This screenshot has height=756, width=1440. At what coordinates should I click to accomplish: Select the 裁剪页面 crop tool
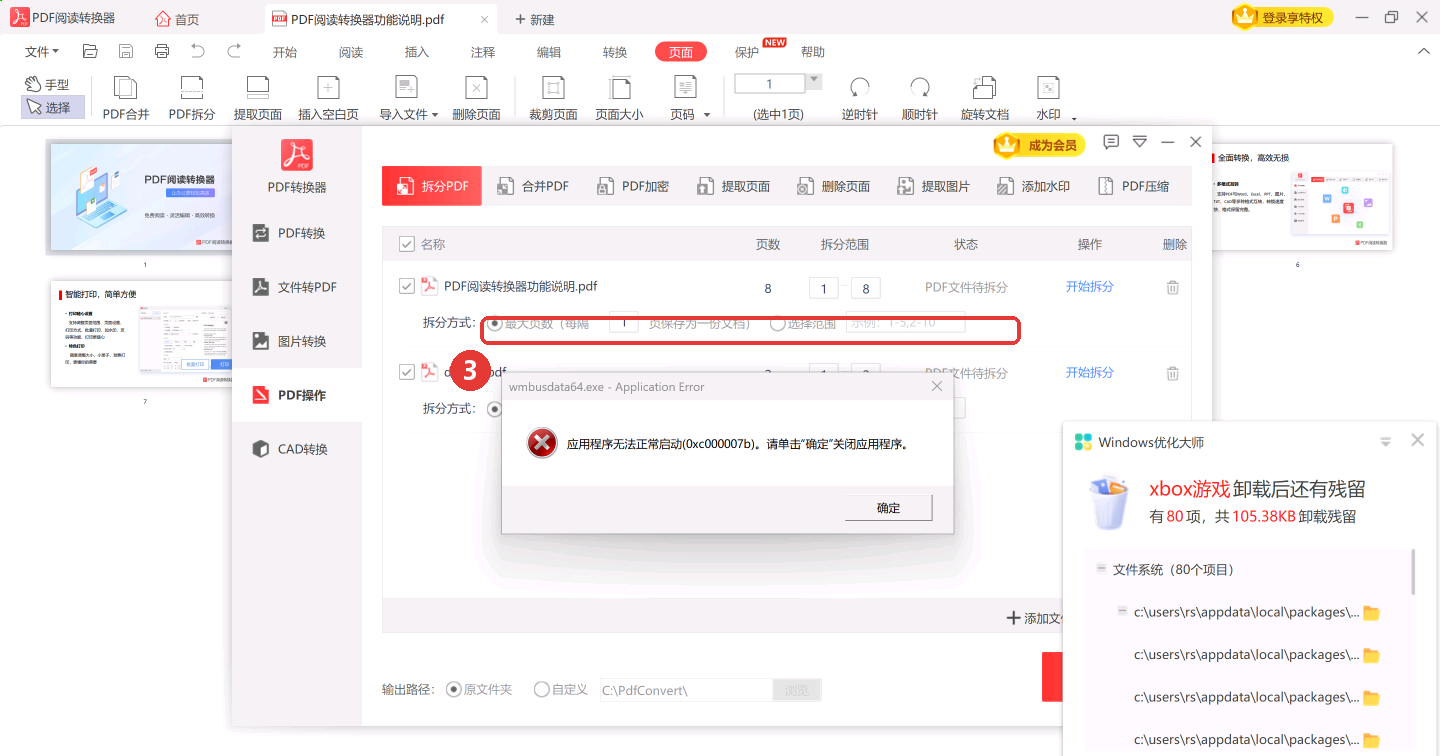(x=553, y=98)
